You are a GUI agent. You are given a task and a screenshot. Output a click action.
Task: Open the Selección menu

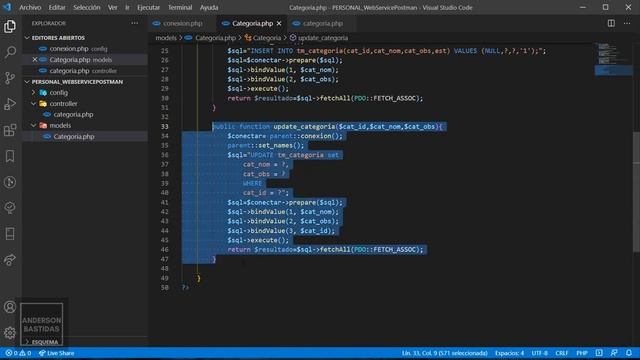coord(87,7)
